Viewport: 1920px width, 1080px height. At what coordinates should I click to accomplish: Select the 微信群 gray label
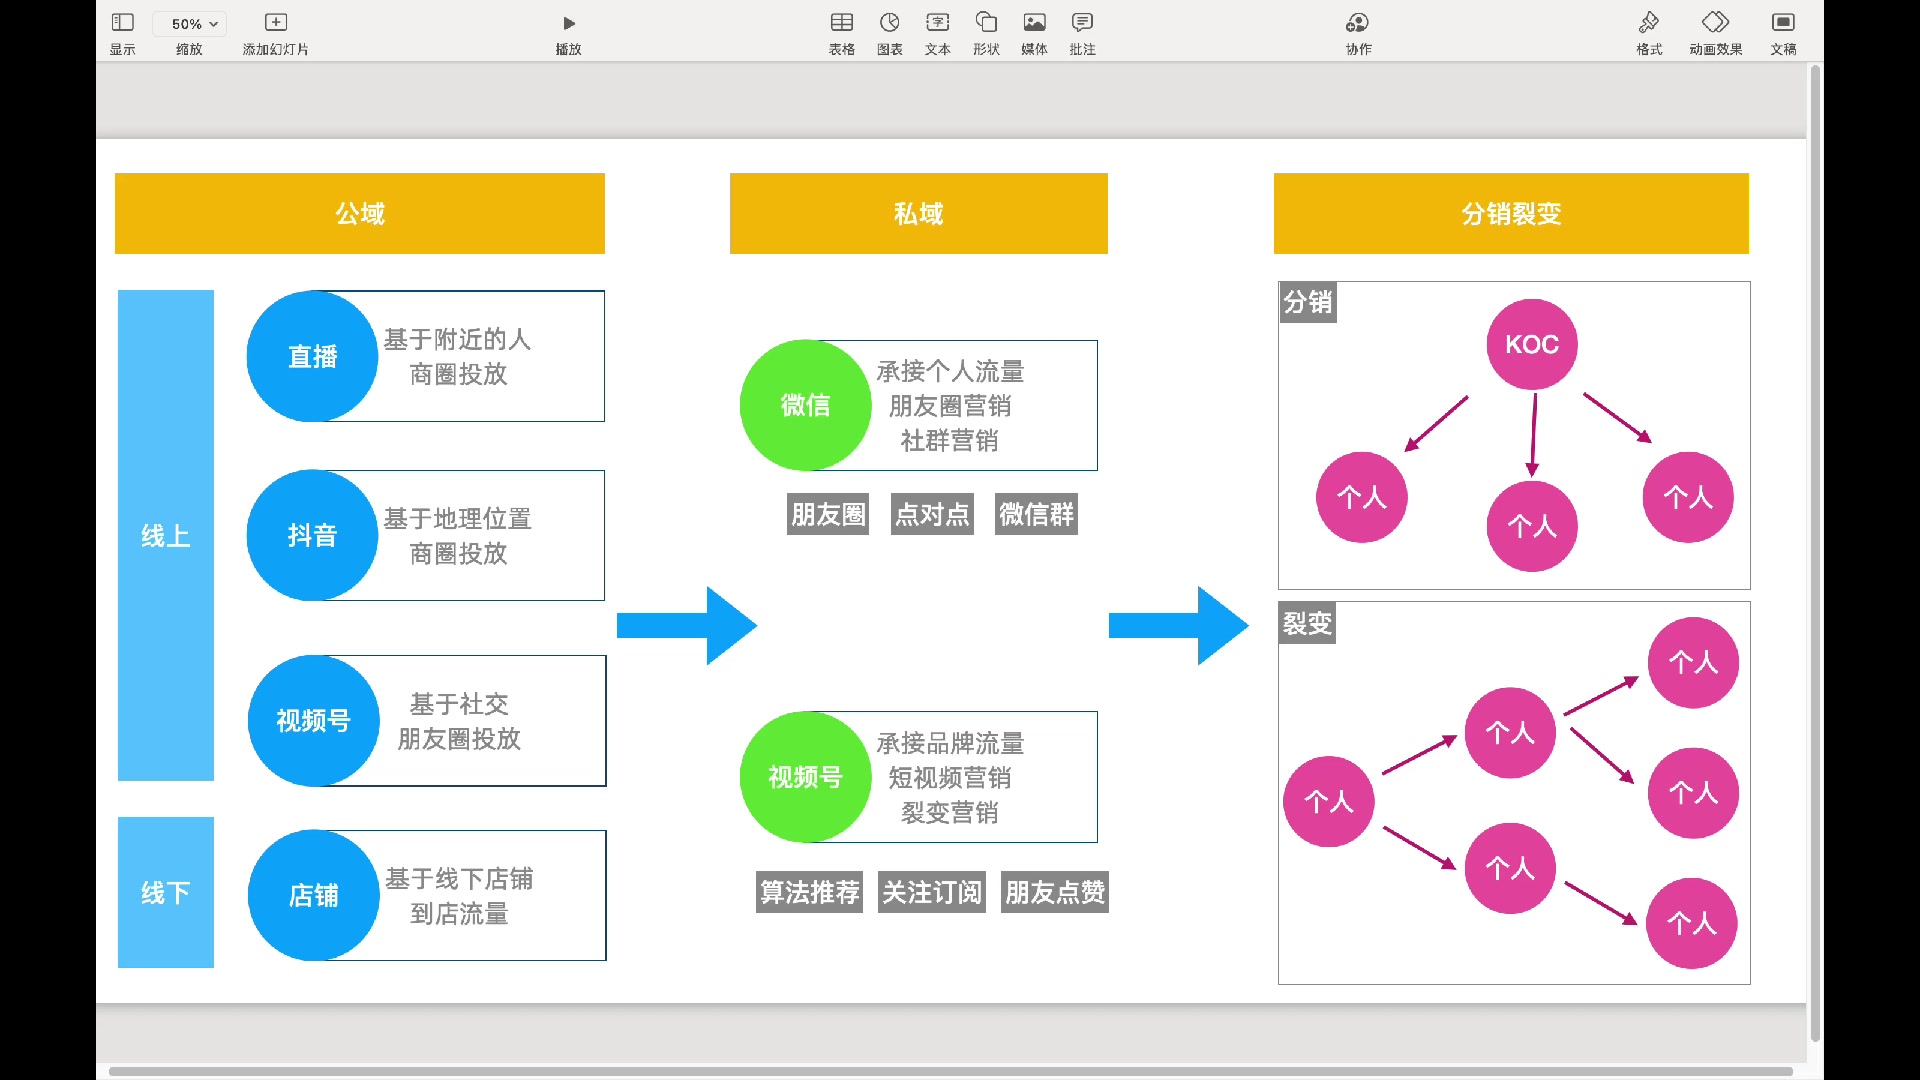coord(1036,514)
